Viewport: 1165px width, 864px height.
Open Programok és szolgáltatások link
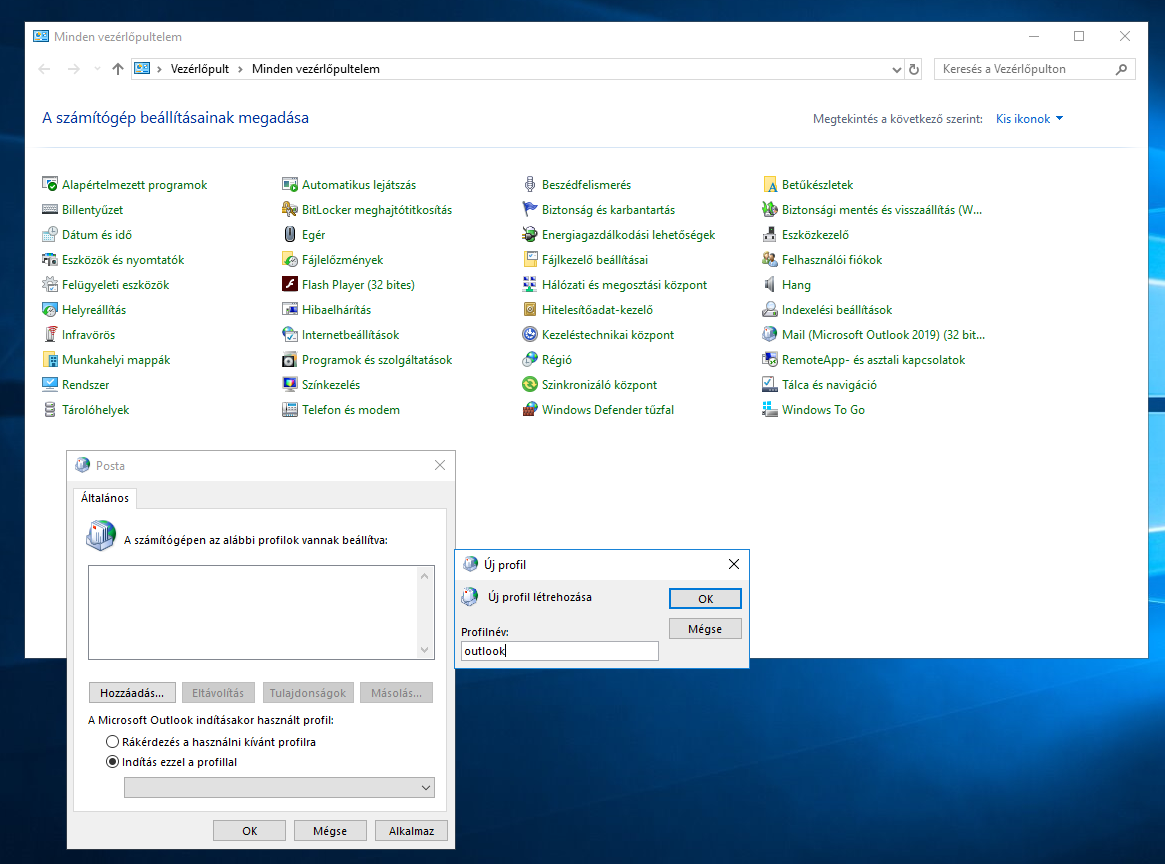(377, 360)
